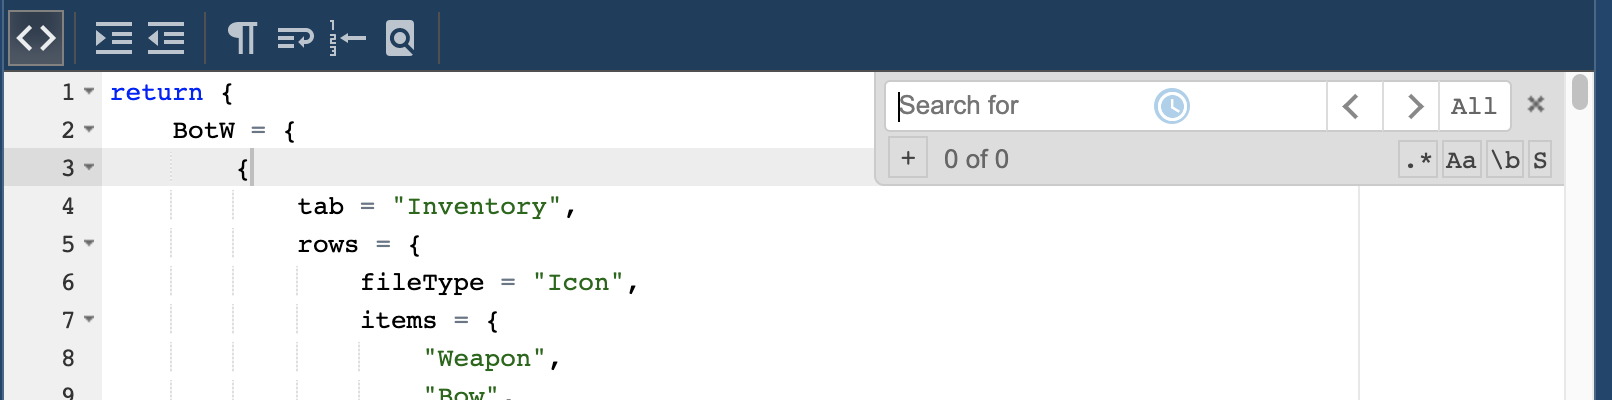1612x400 pixels.
Task: Toggle search in selection (S)
Action: point(1540,160)
